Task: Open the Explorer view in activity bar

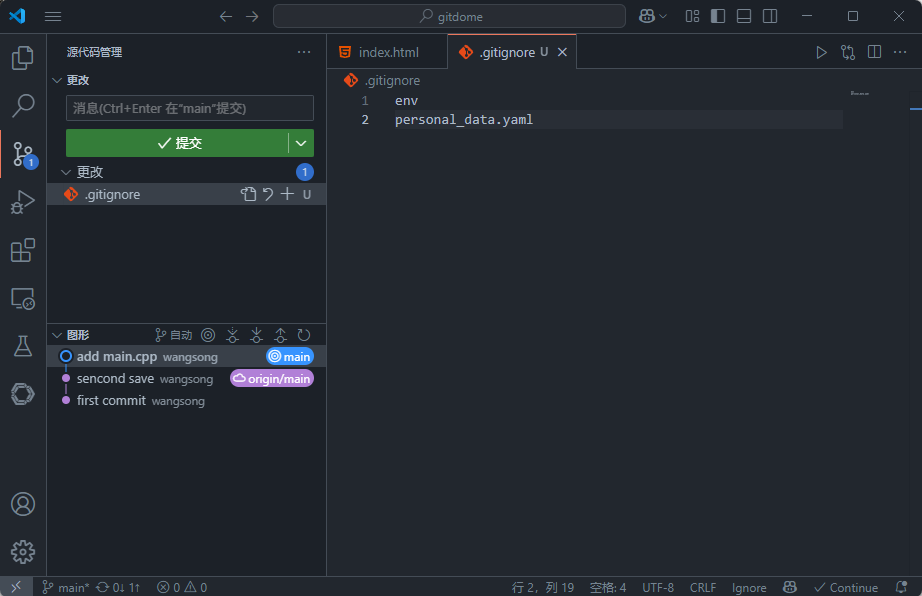Action: 22,58
